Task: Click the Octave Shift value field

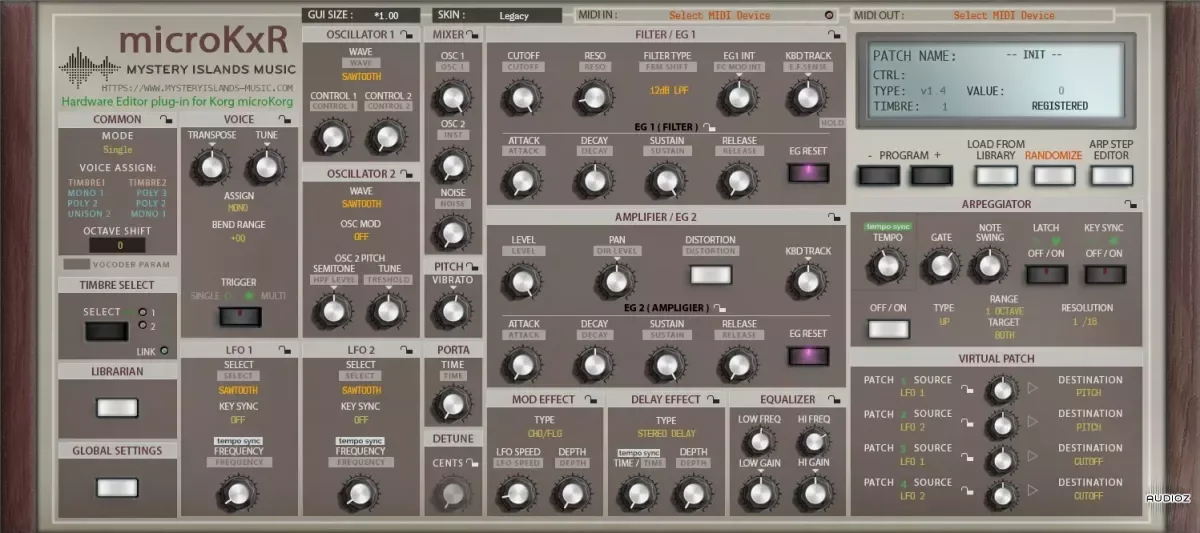Action: pos(117,245)
